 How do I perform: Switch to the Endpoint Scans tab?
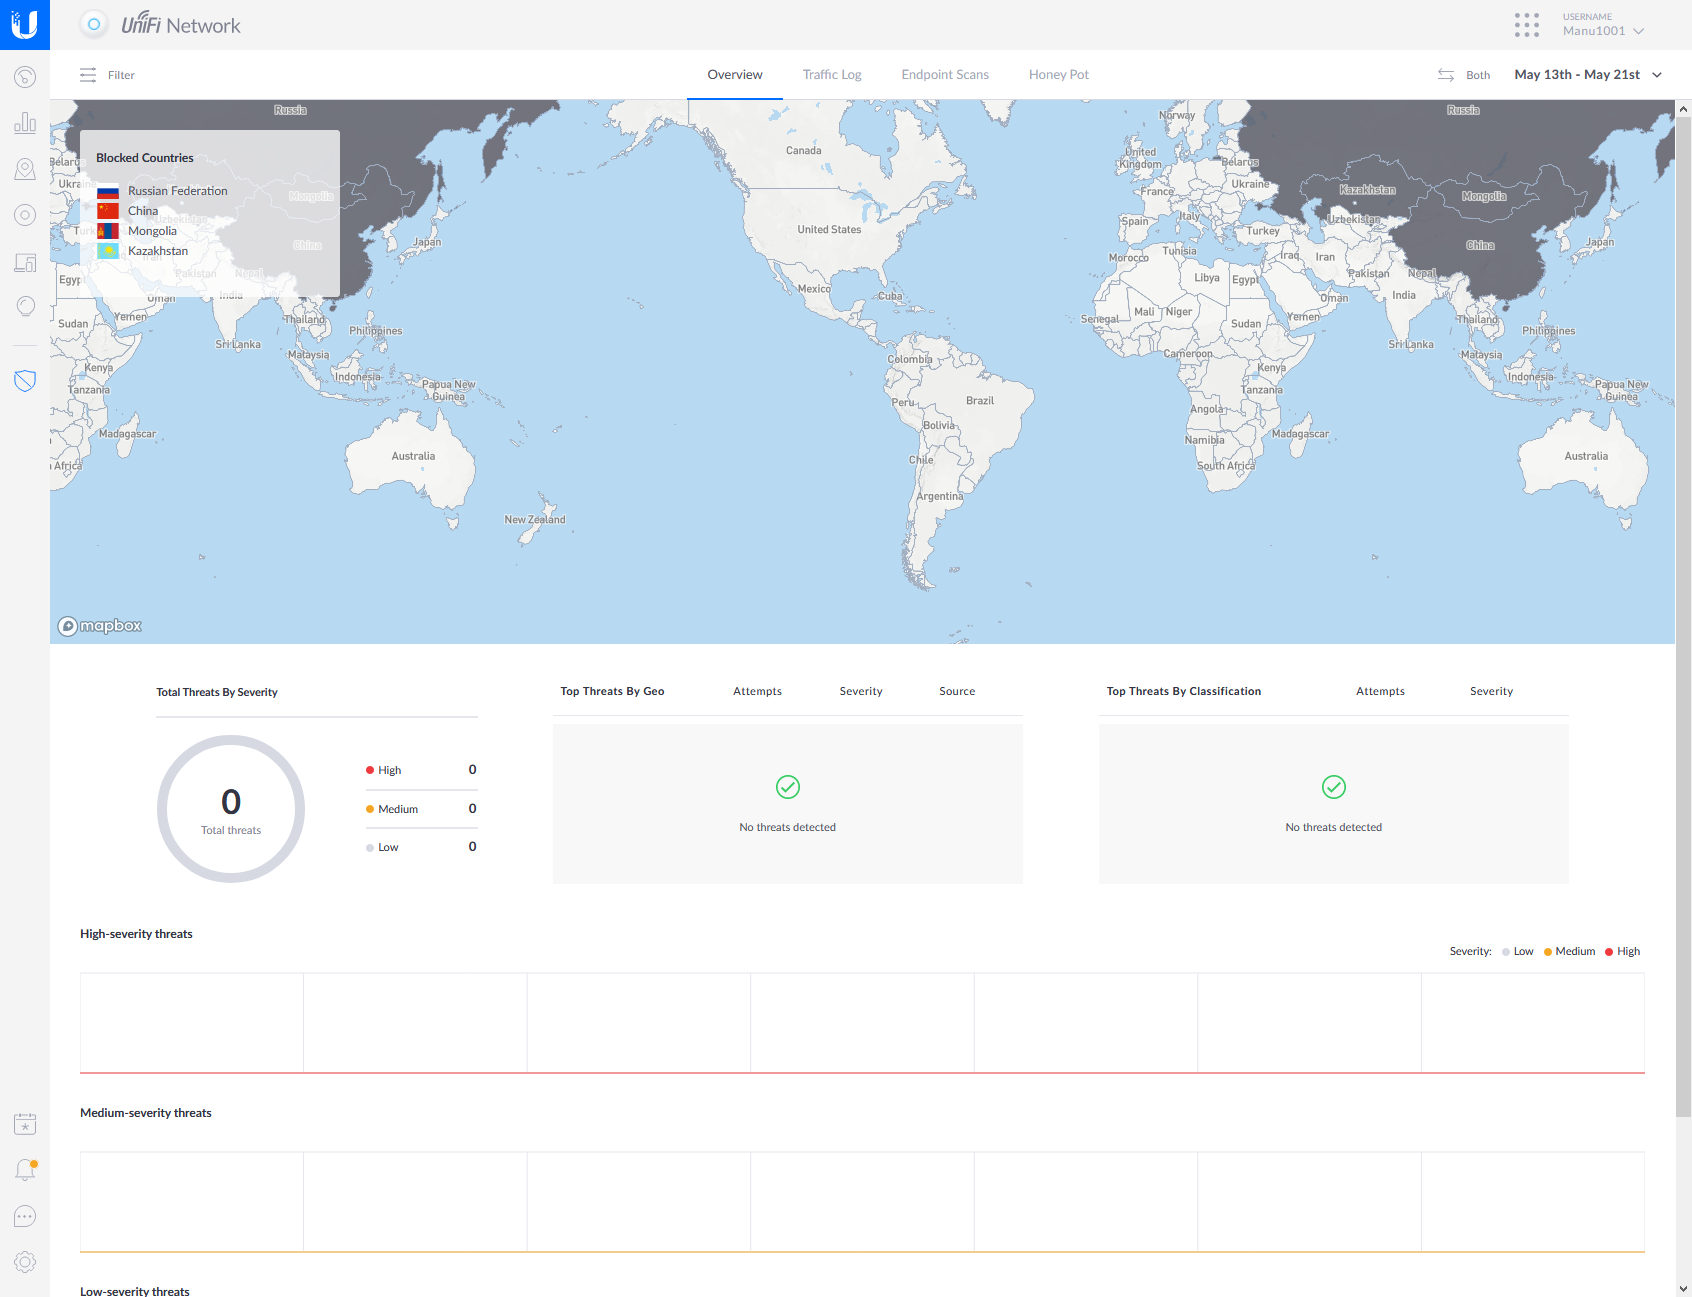(945, 75)
